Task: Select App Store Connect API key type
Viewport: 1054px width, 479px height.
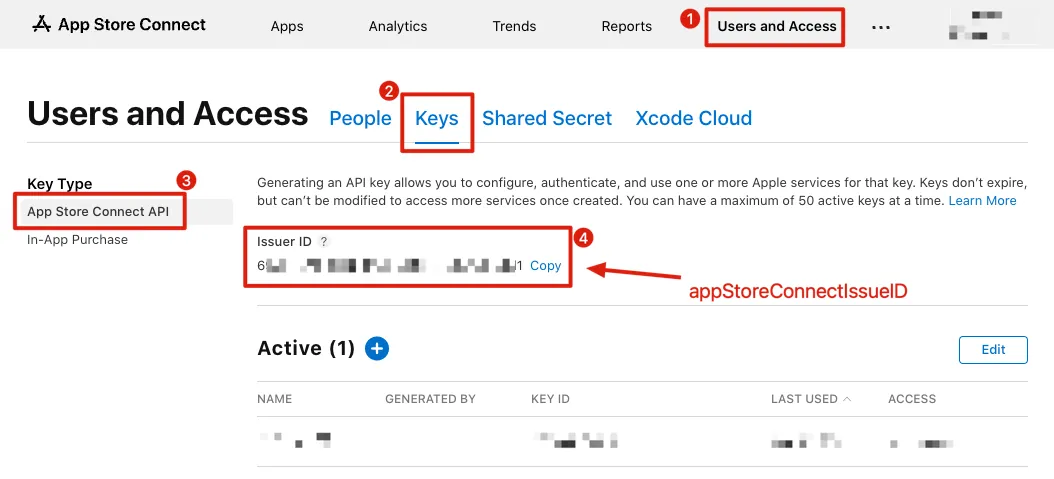Action: 98,211
